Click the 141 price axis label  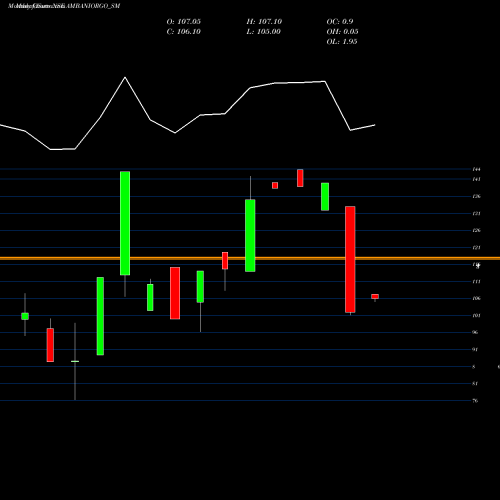(x=476, y=179)
